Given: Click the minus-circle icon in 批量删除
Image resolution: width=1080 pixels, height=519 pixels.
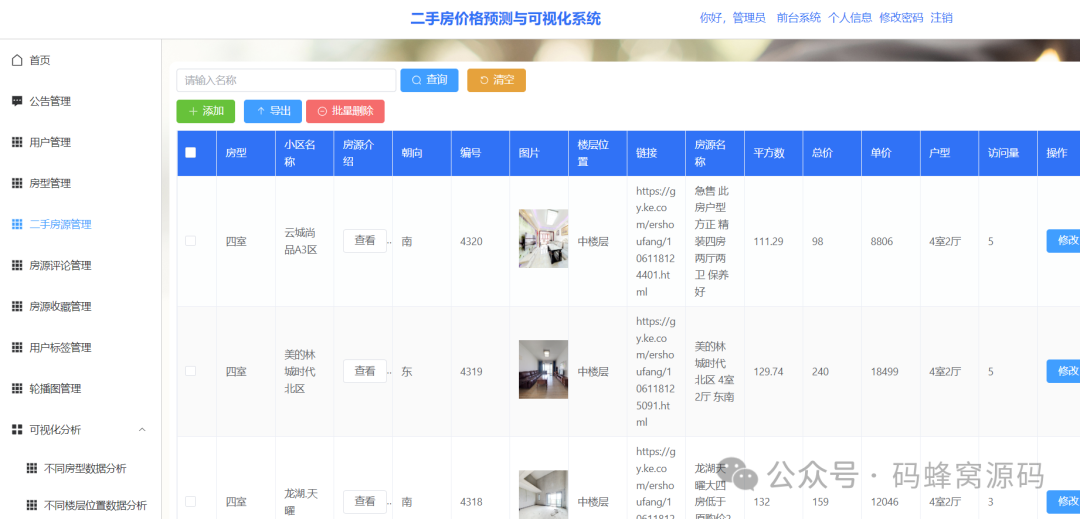Looking at the screenshot, I should (322, 112).
